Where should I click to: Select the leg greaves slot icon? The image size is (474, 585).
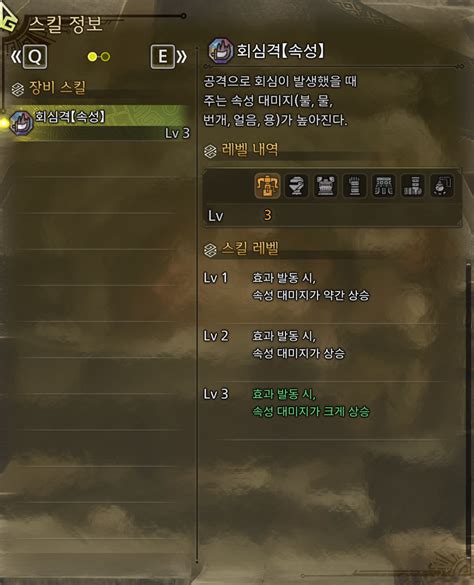coord(413,185)
